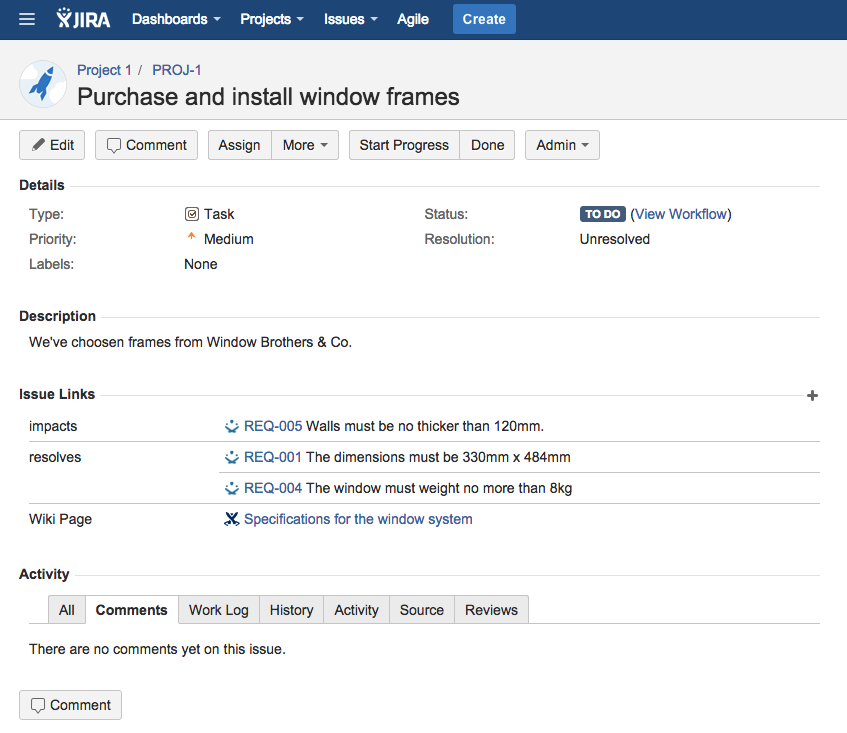Viewport: 847px width, 733px height.
Task: Click the REQ-004 link type icon
Action: 232,489
